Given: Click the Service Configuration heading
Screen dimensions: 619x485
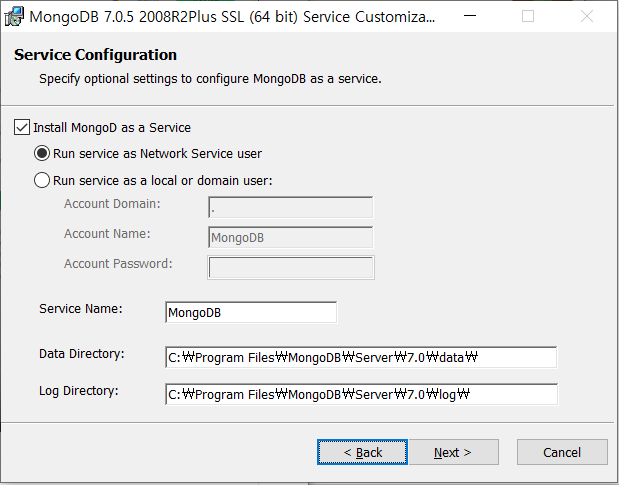Looking at the screenshot, I should (95, 55).
